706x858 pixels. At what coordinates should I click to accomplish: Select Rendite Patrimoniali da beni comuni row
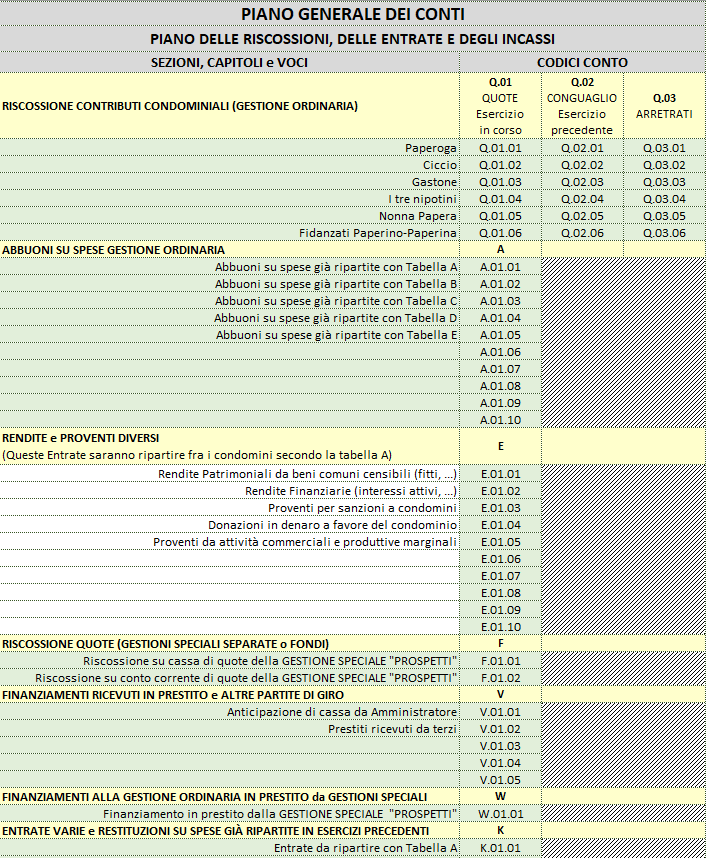click(x=229, y=473)
